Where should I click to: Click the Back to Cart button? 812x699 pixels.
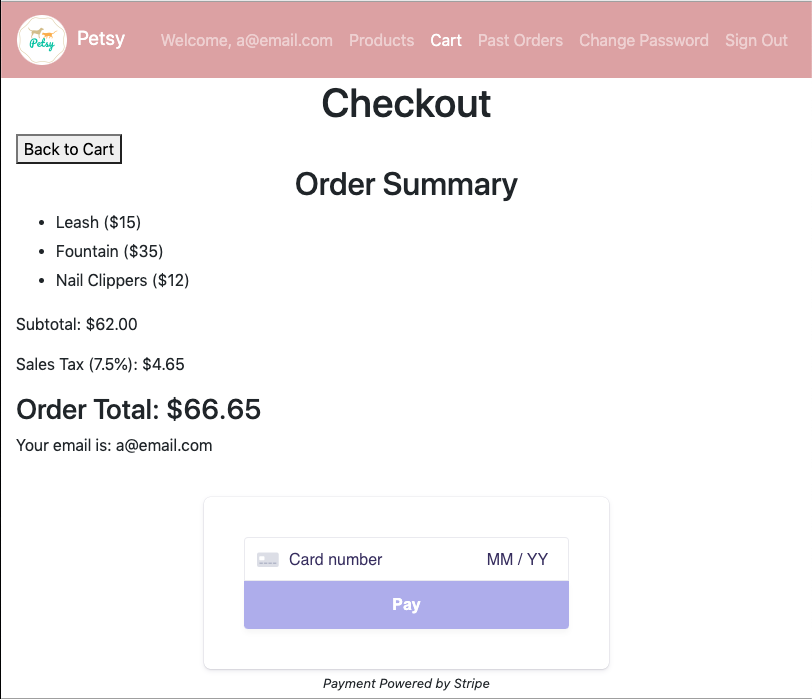pyautogui.click(x=69, y=149)
